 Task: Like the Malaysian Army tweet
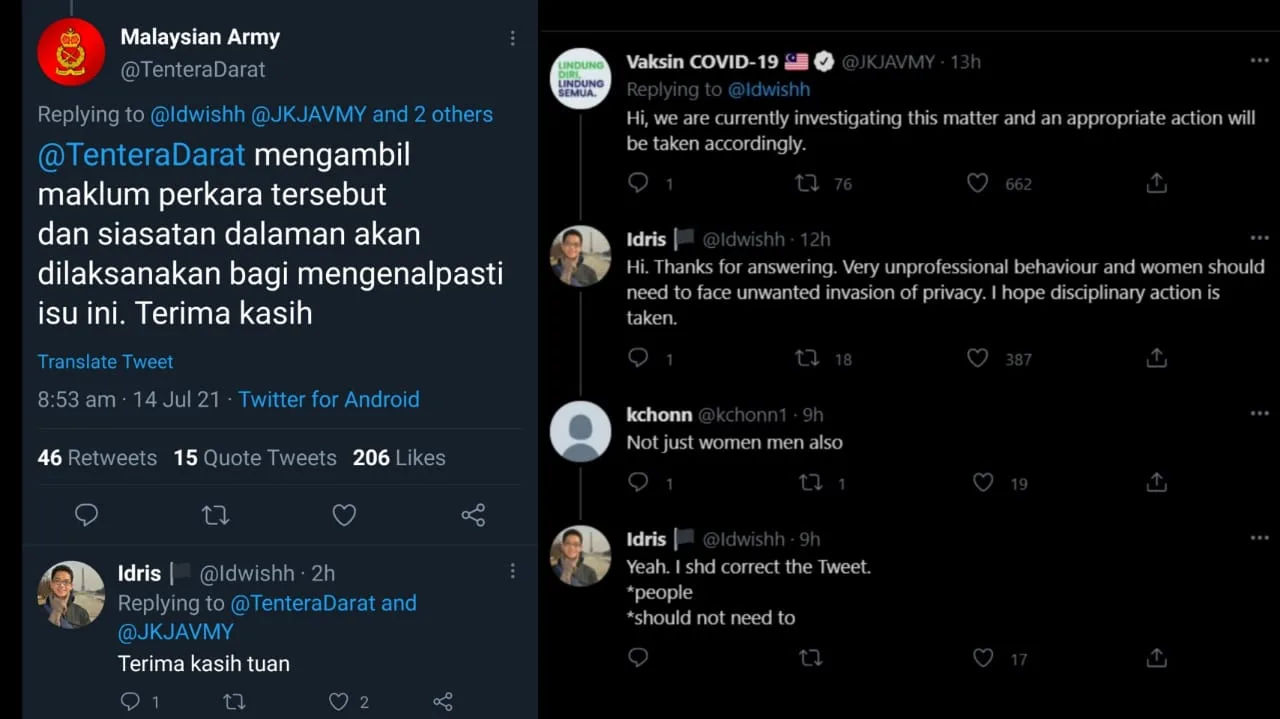coord(344,515)
